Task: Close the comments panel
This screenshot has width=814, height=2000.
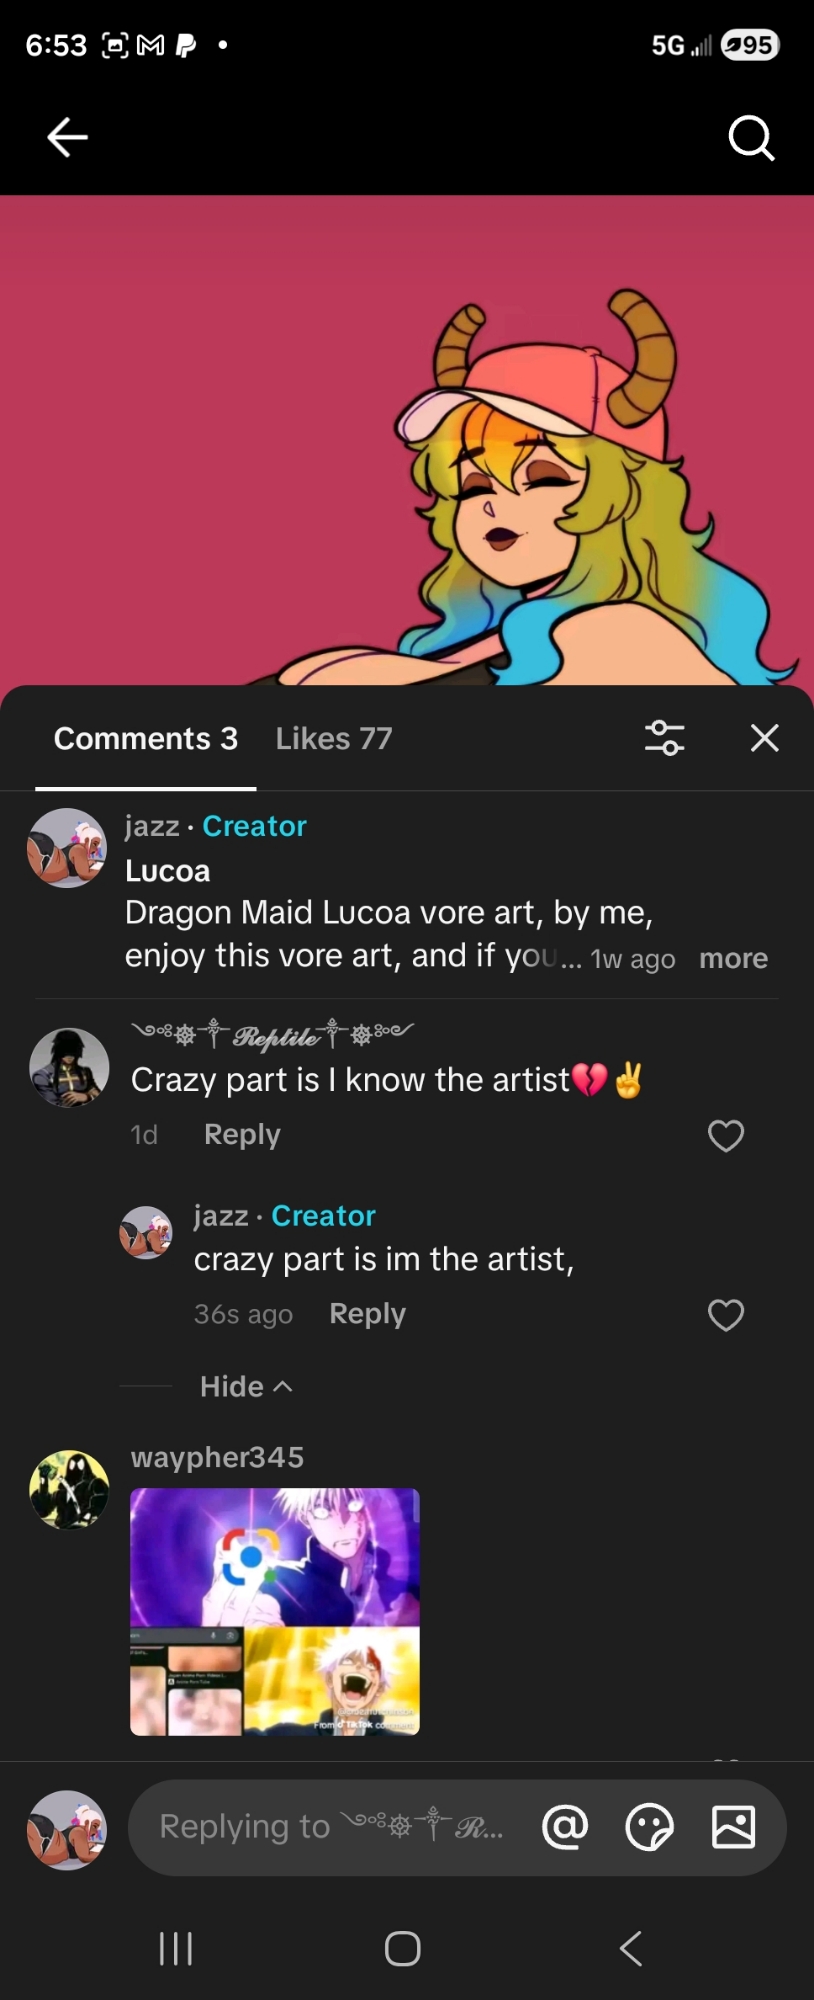Action: pyautogui.click(x=765, y=738)
